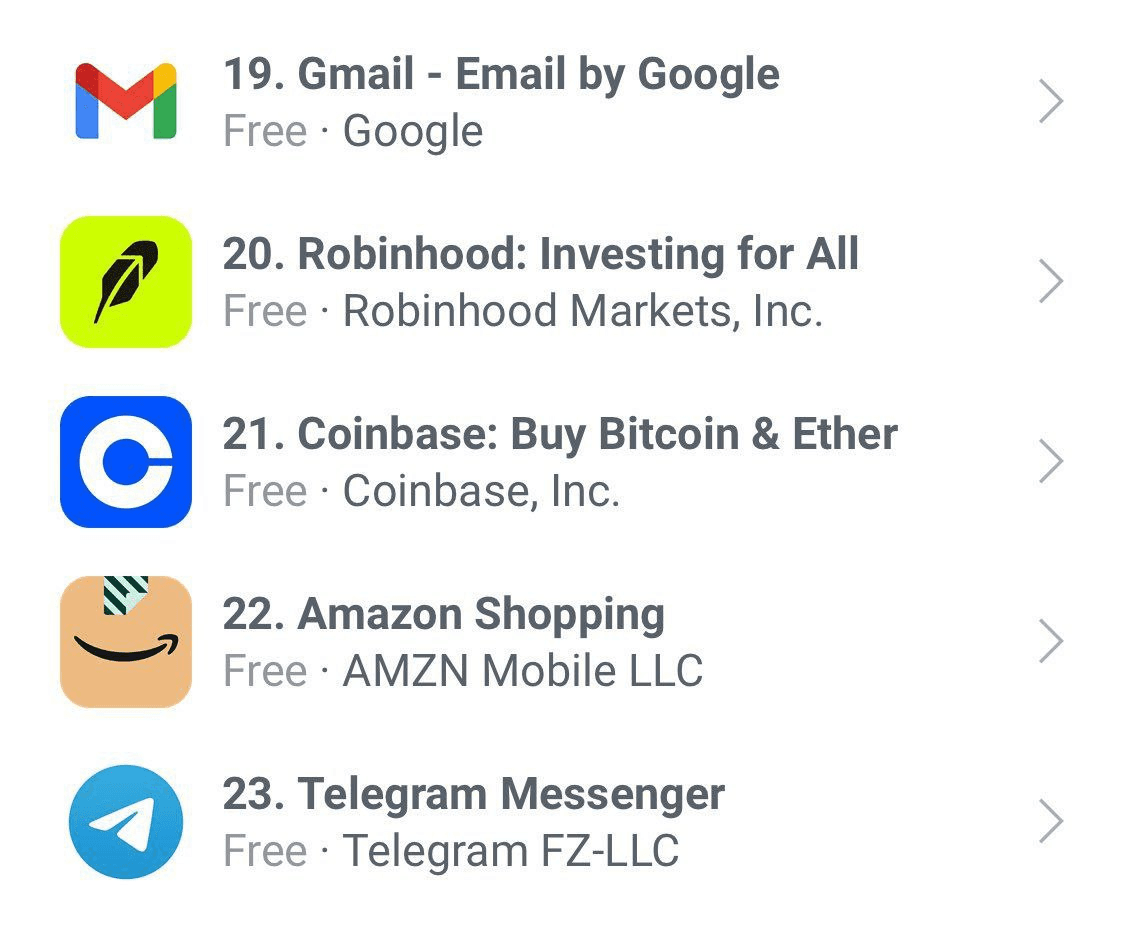Screen dimensions: 1125x941
Task: Open '23. Telegram Messenger' title
Action: coord(474,795)
